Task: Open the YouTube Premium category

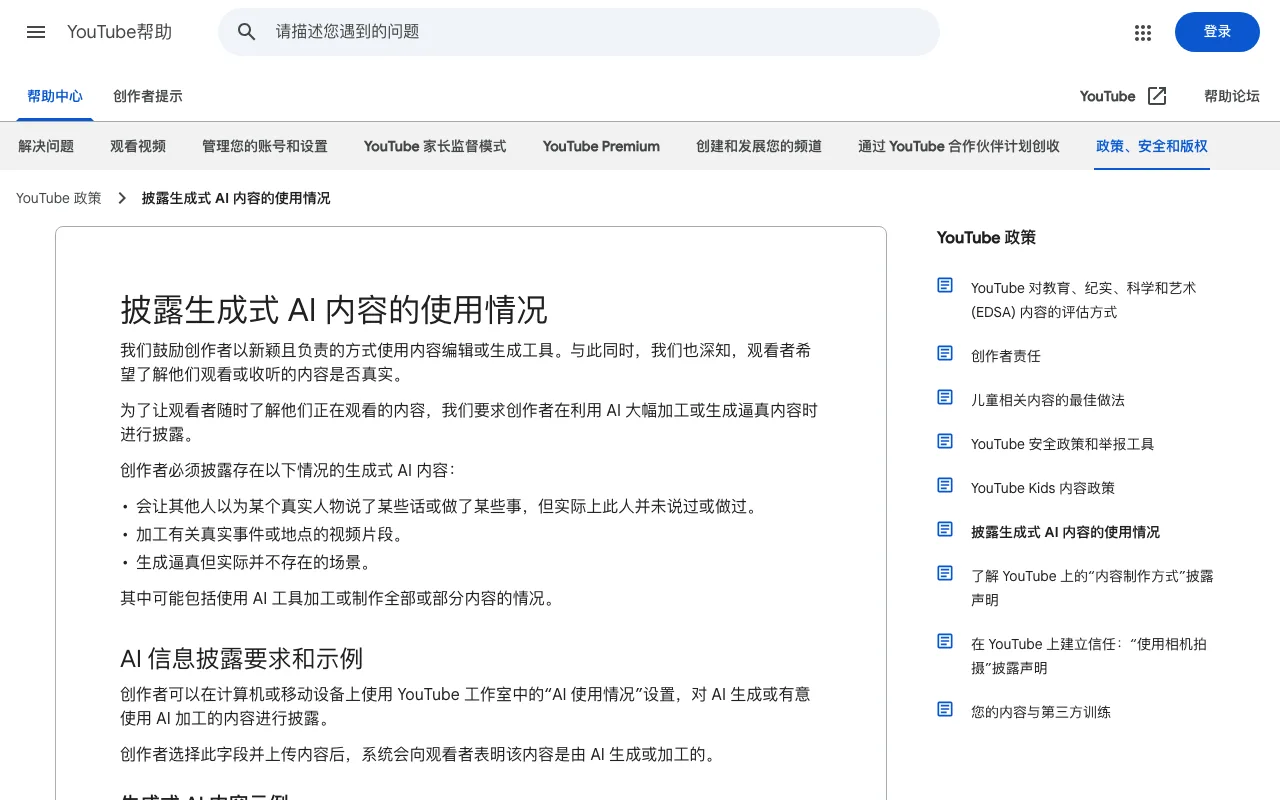Action: (601, 146)
